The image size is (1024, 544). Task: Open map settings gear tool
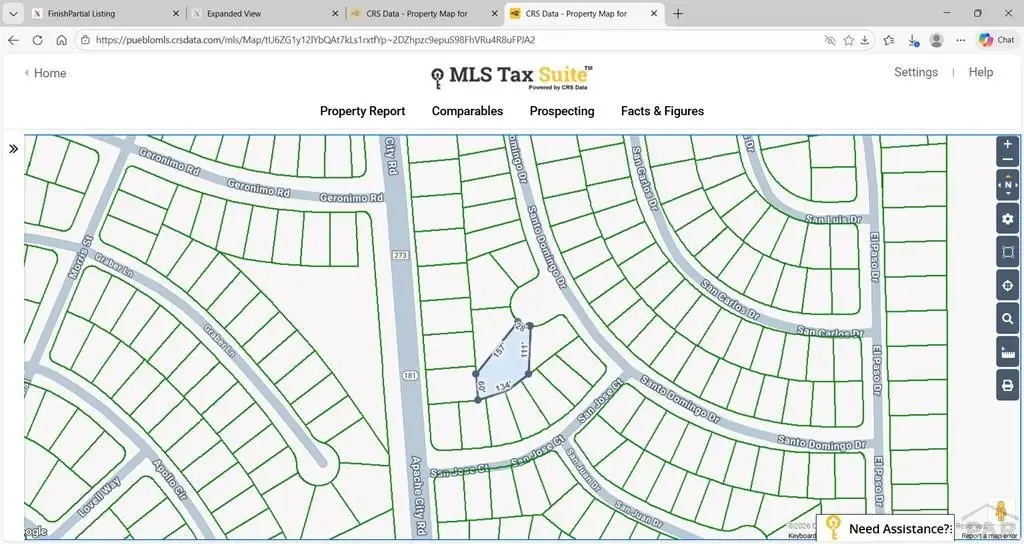tap(1007, 219)
